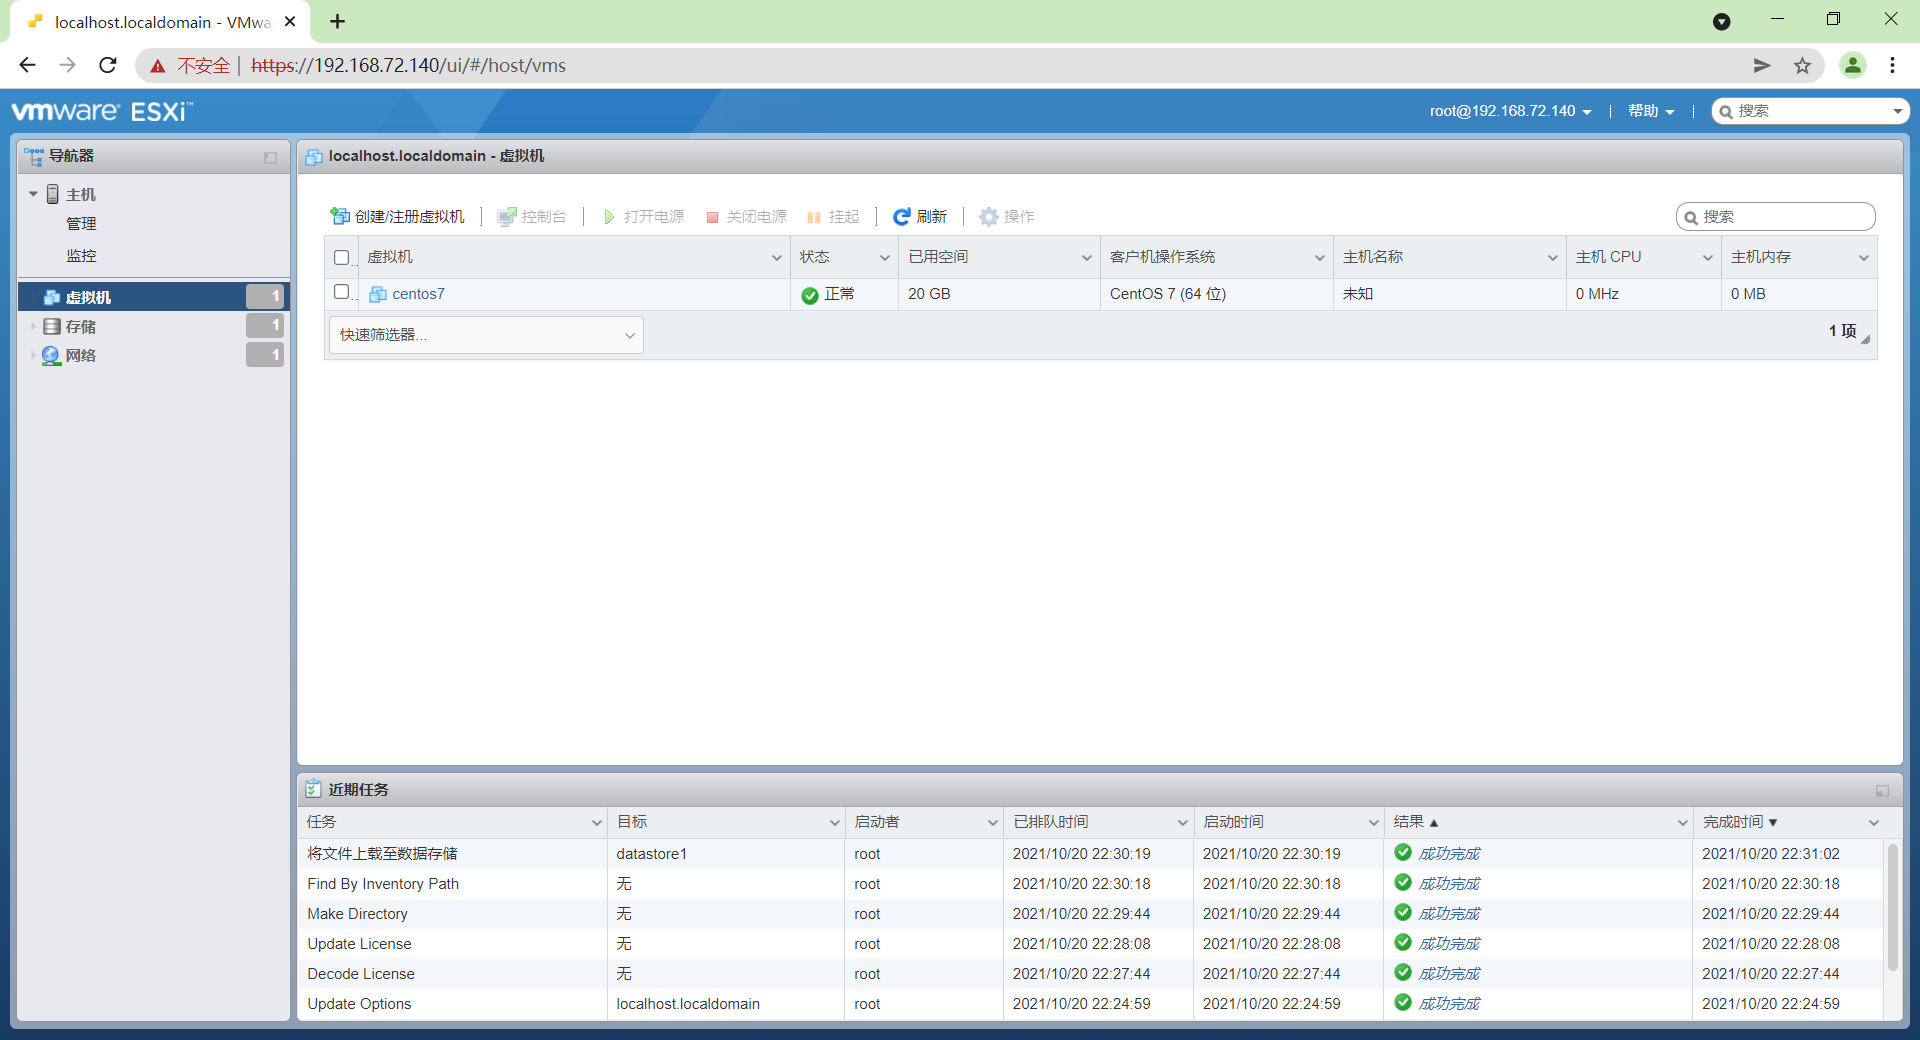Refresh the virtual machine list
Screen dimensions: 1920x1040
(x=920, y=217)
